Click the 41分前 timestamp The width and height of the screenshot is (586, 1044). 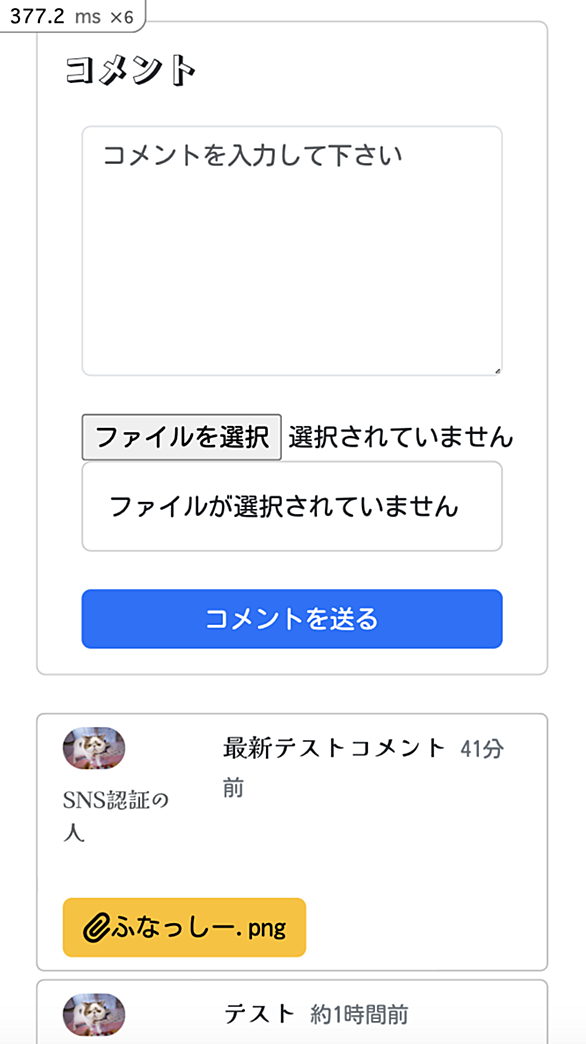tap(363, 768)
